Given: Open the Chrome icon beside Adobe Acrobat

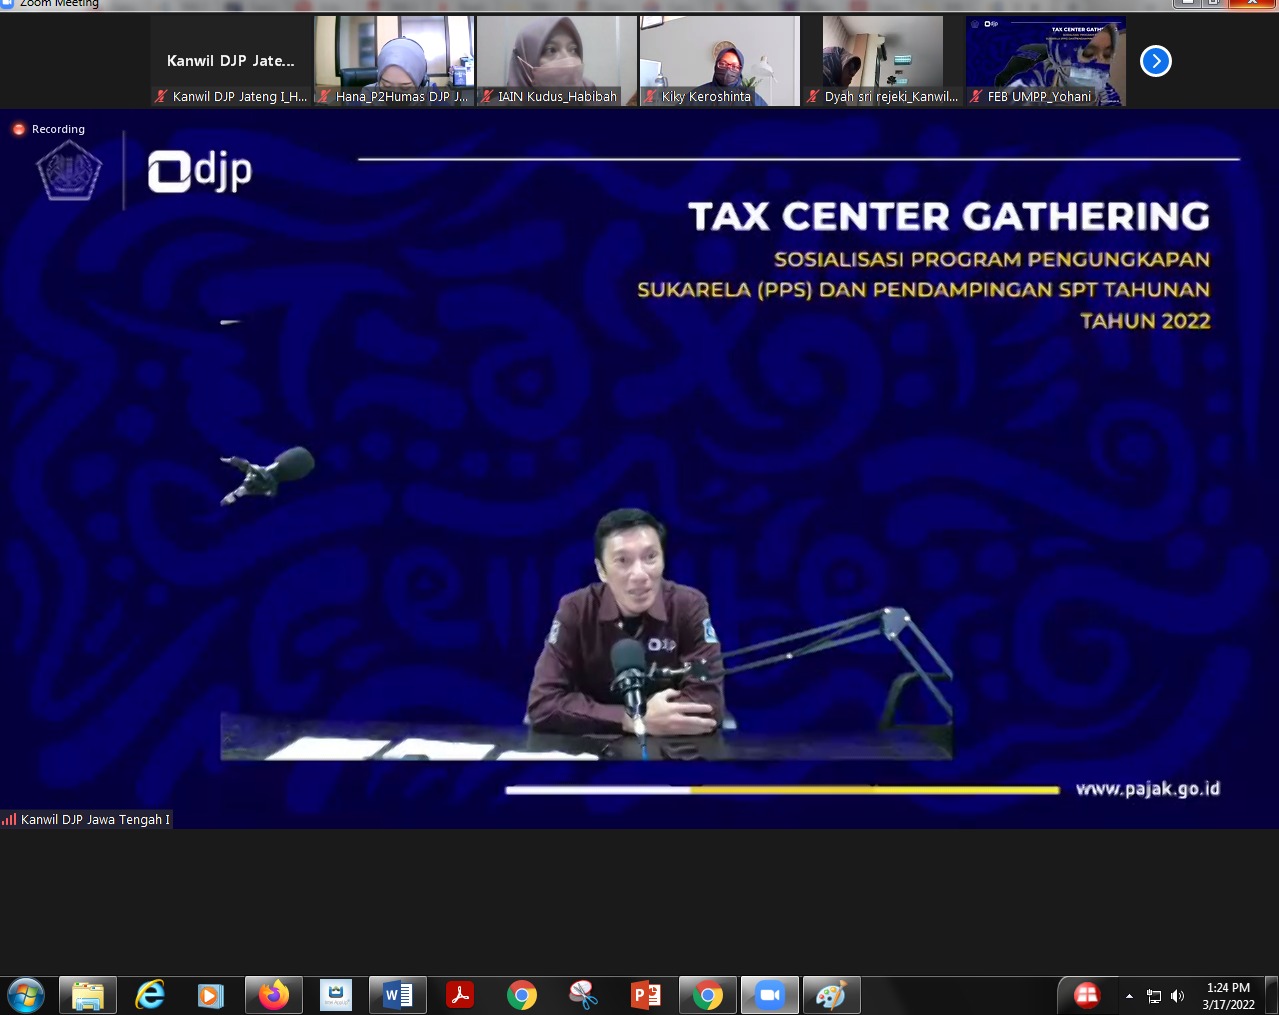Looking at the screenshot, I should [522, 996].
